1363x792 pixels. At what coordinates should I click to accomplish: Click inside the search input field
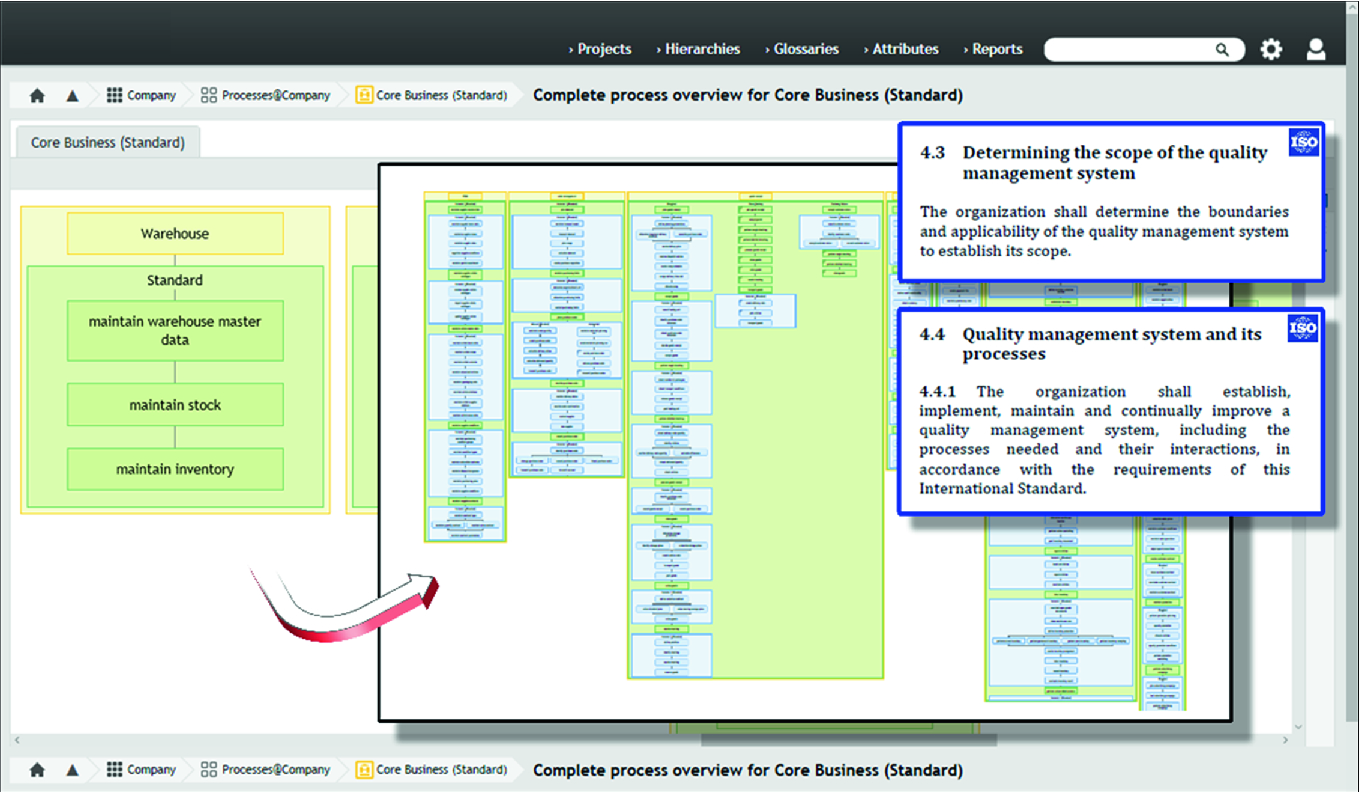click(x=1130, y=49)
